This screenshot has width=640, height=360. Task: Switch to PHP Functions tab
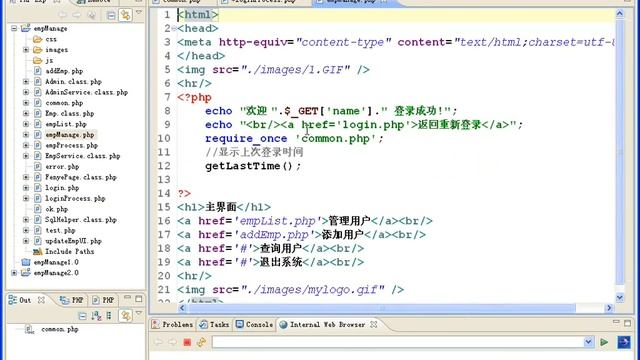click(x=103, y=300)
